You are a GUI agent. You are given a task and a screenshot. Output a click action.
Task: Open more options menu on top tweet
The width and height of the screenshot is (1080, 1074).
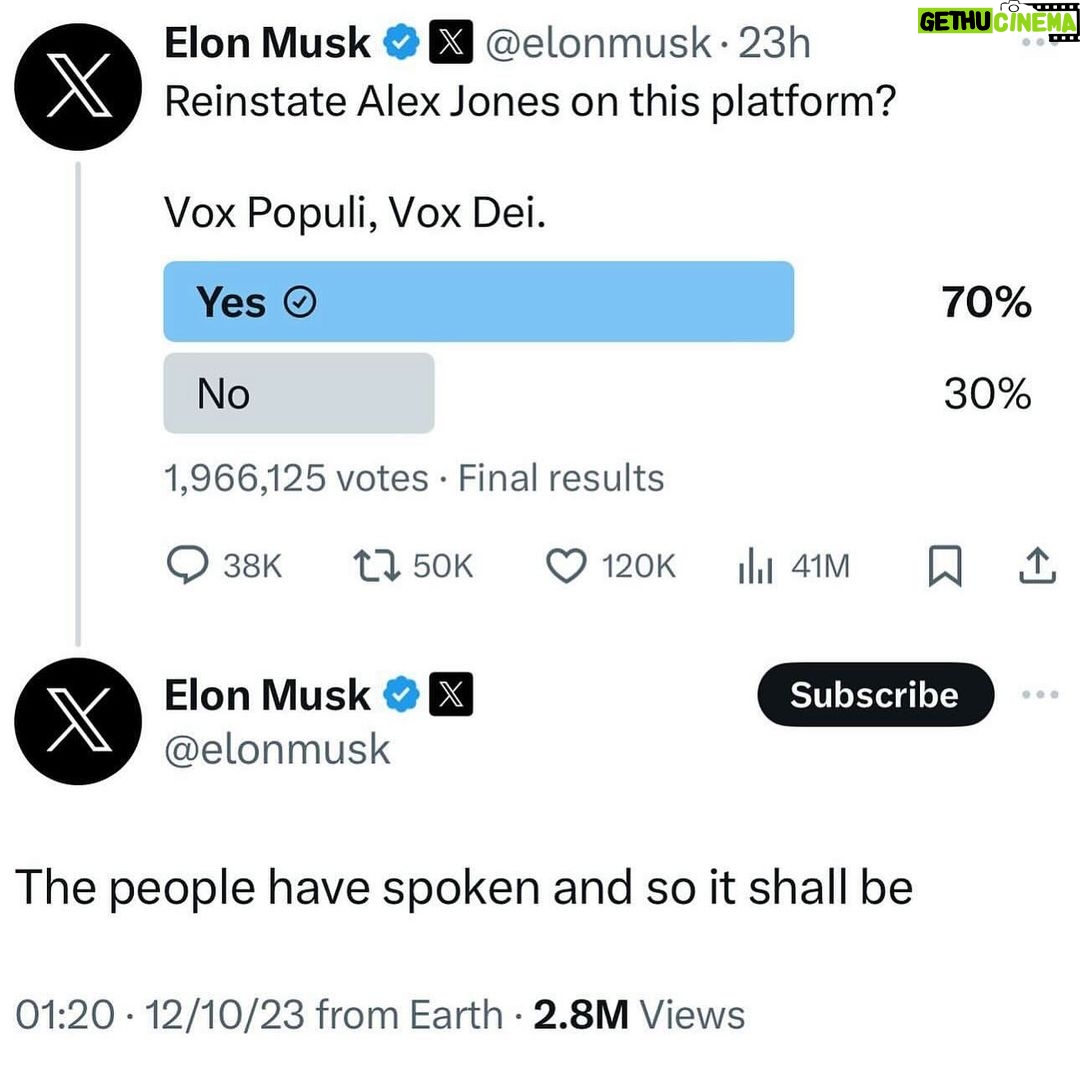[1040, 43]
